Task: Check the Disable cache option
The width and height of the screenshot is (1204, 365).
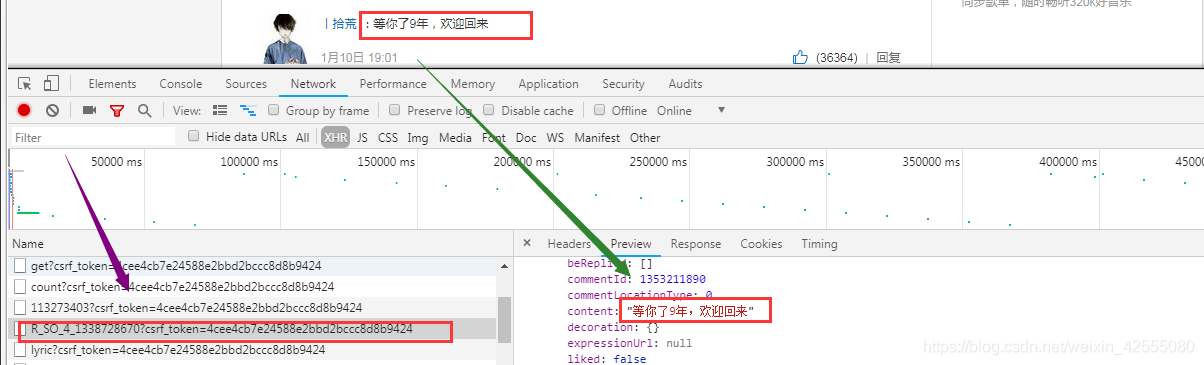Action: pyautogui.click(x=489, y=110)
